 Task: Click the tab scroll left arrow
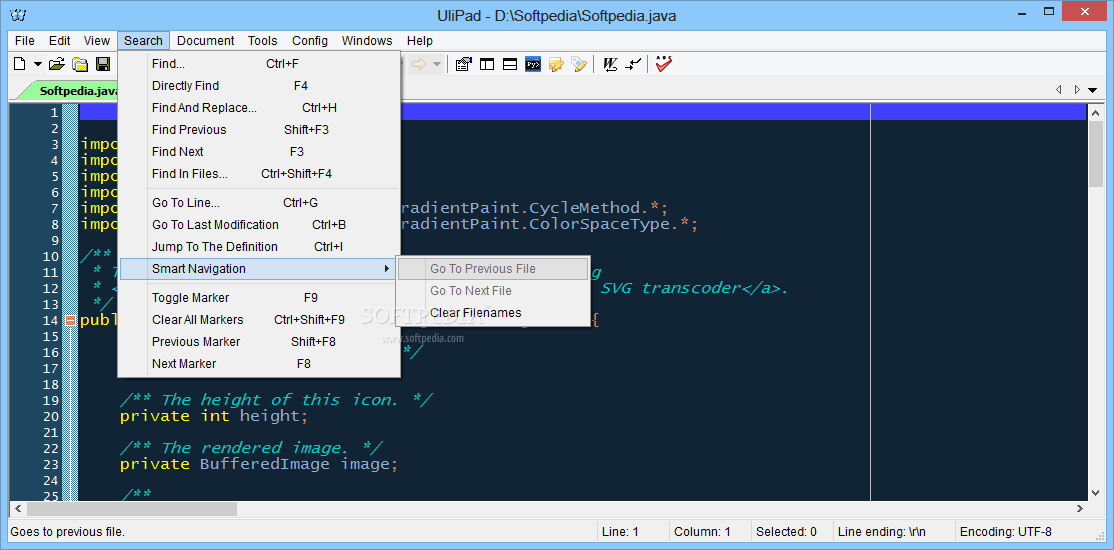1059,90
